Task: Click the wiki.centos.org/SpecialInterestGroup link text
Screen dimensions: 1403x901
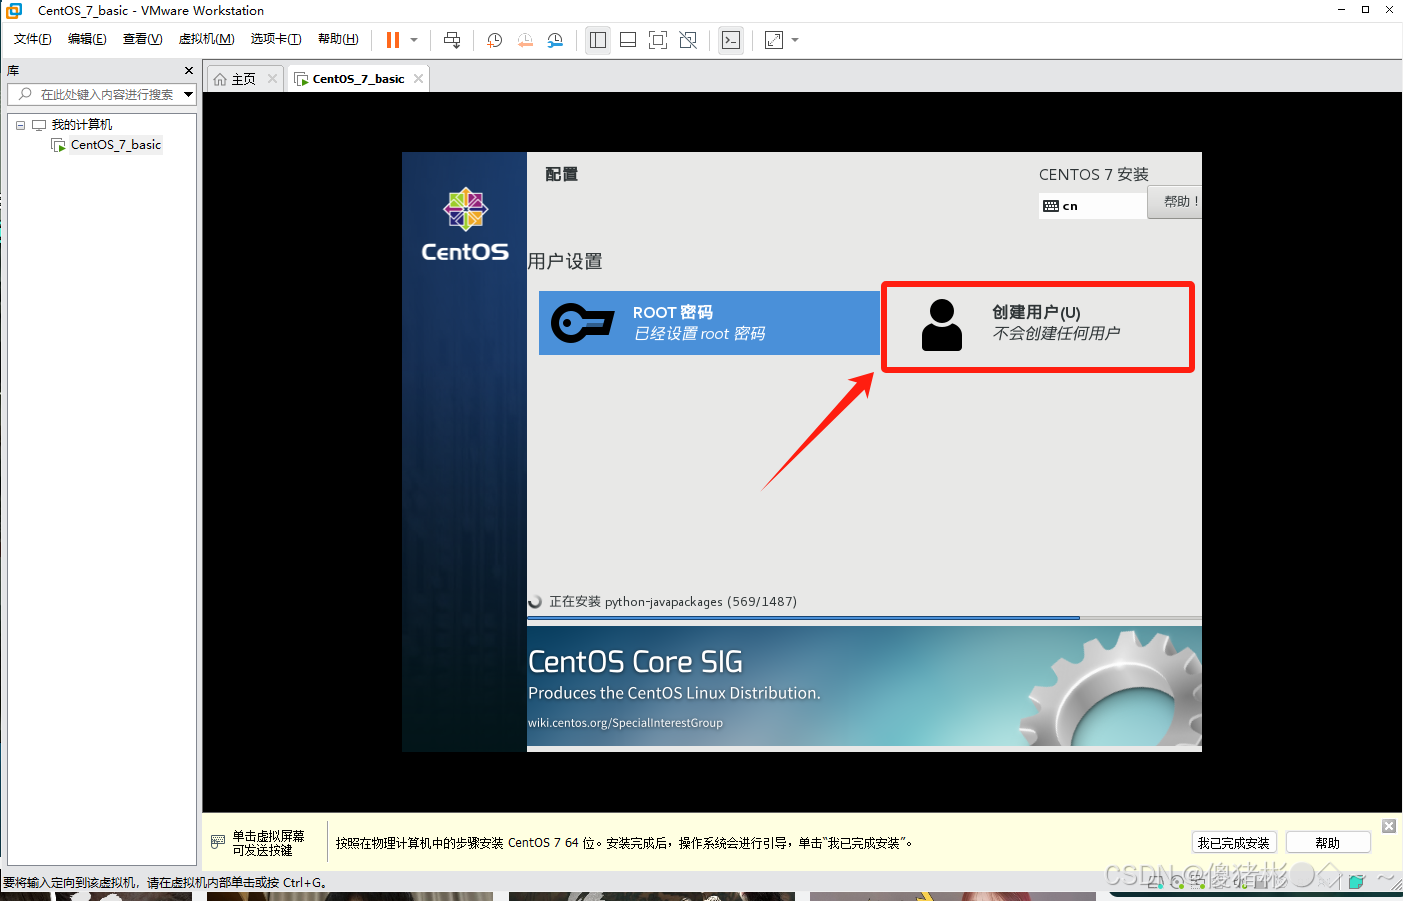Action: [x=625, y=723]
